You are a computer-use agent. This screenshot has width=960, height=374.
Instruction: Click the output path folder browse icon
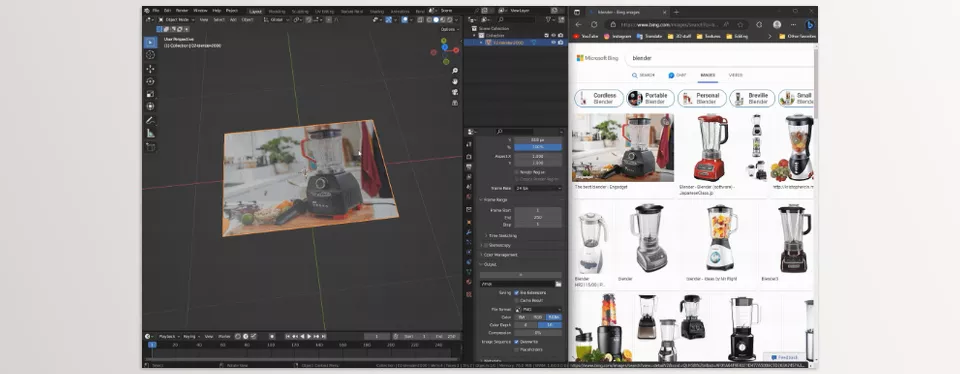tap(558, 284)
